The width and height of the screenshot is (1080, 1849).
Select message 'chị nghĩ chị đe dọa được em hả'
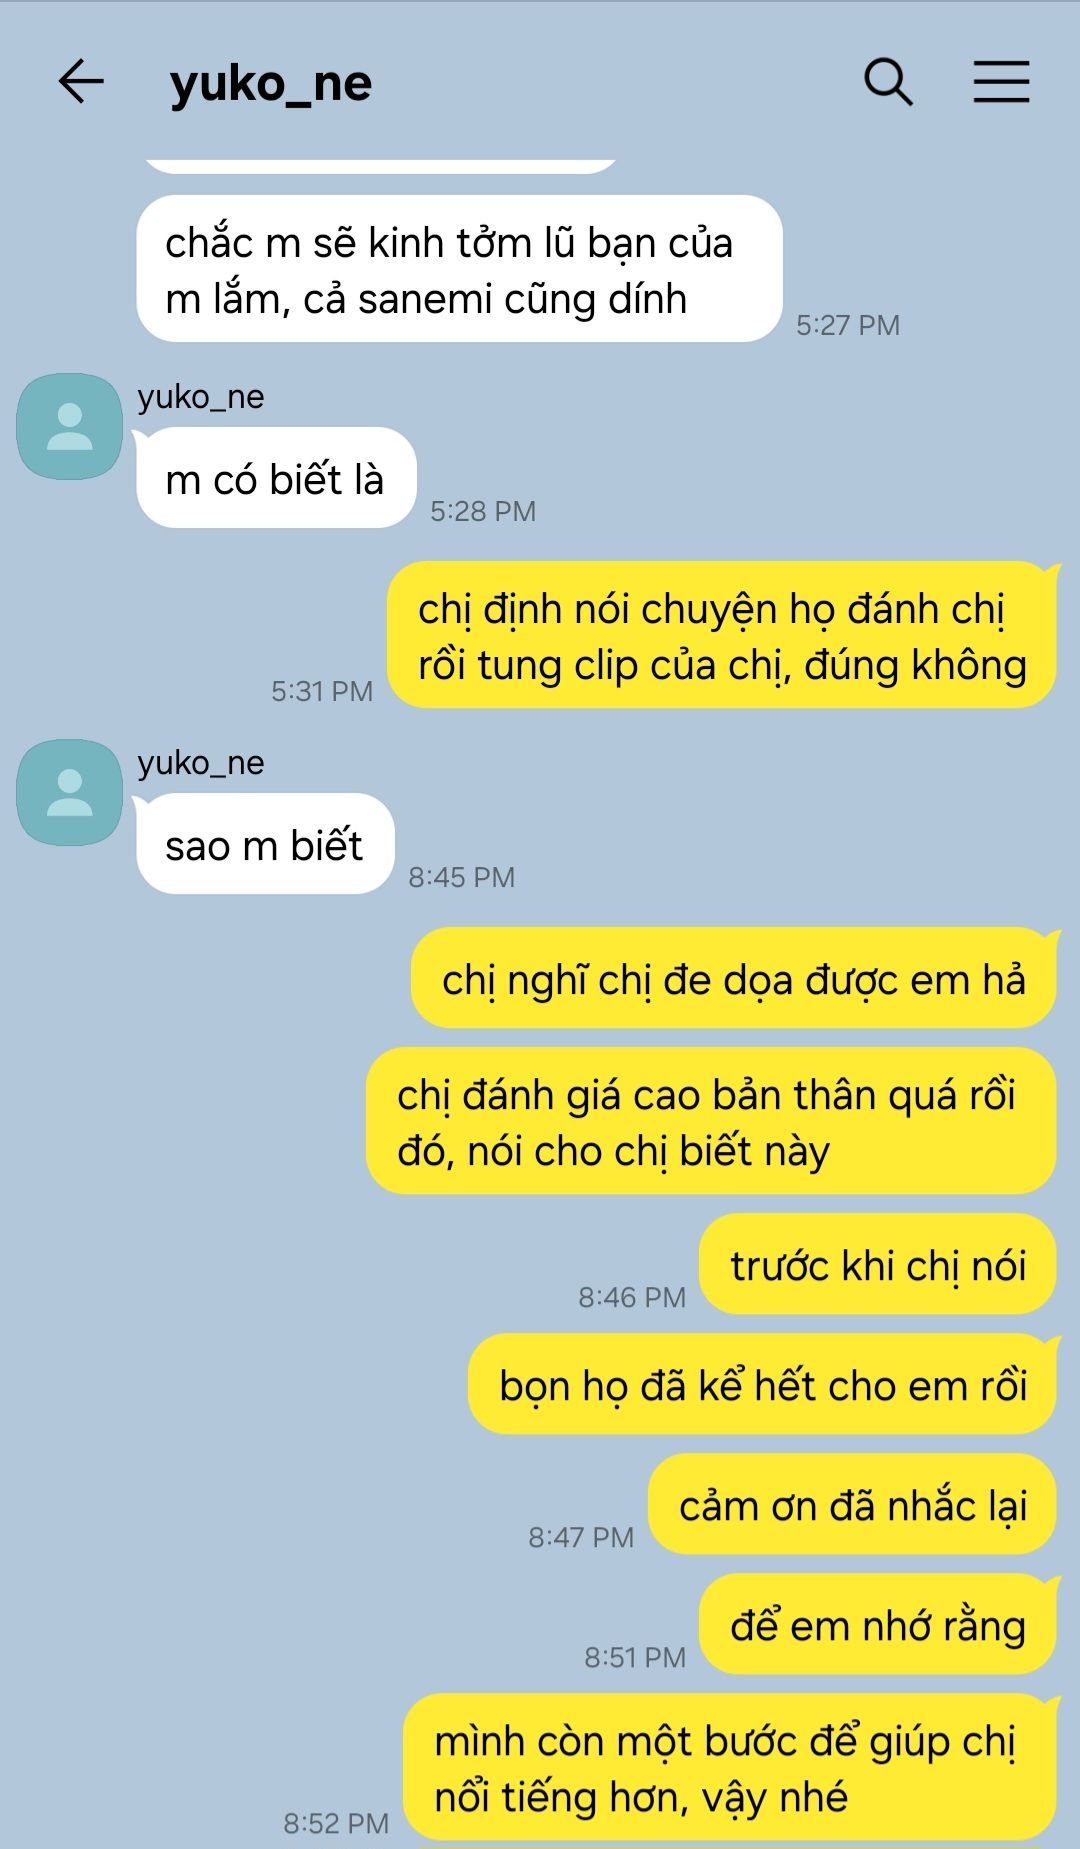coord(734,978)
